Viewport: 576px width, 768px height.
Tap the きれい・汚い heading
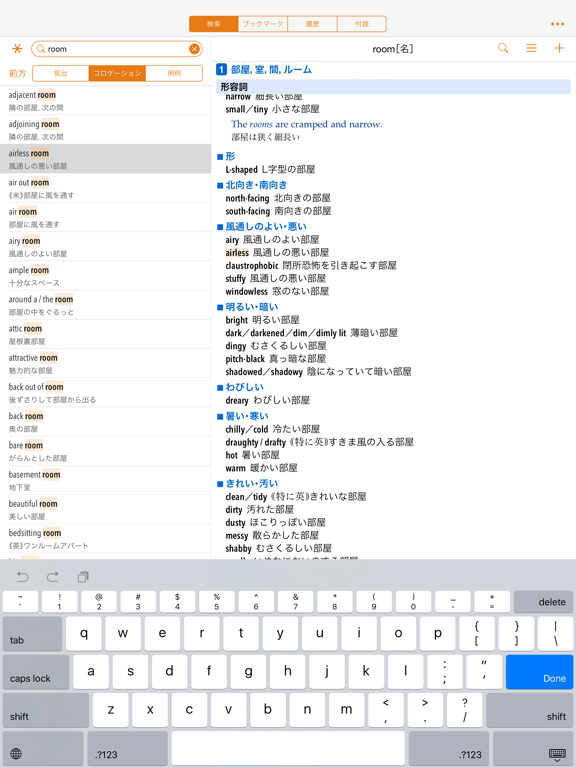point(251,483)
